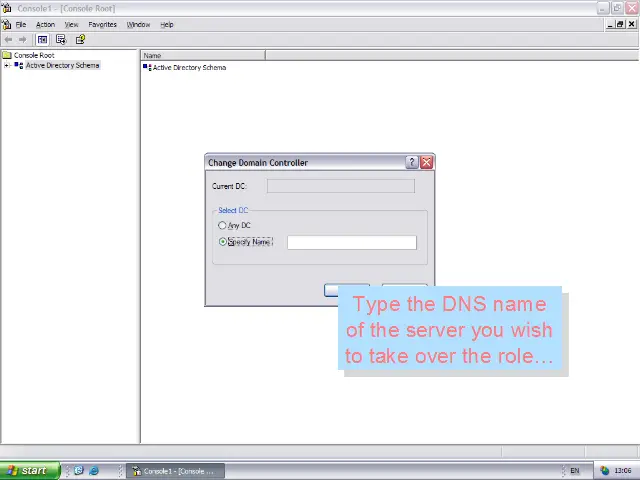Open the Favorites menu

tap(102, 24)
